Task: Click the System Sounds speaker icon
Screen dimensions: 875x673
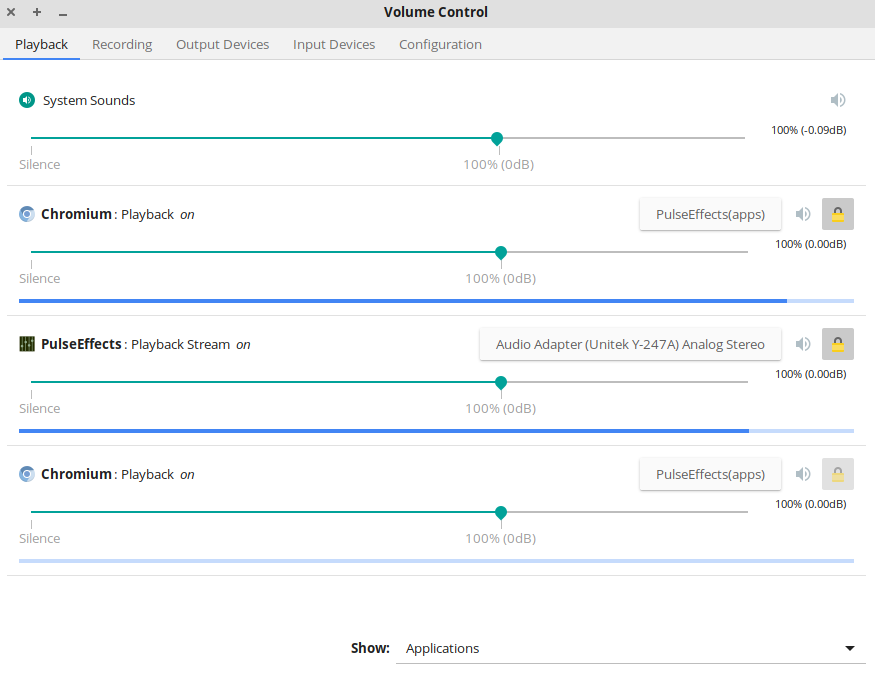Action: pos(27,100)
